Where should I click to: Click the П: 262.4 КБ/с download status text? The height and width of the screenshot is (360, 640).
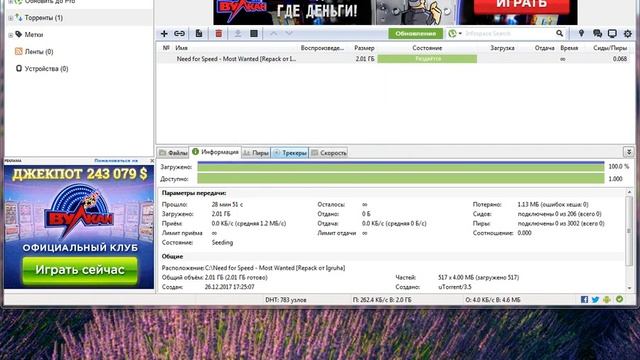tap(382, 300)
